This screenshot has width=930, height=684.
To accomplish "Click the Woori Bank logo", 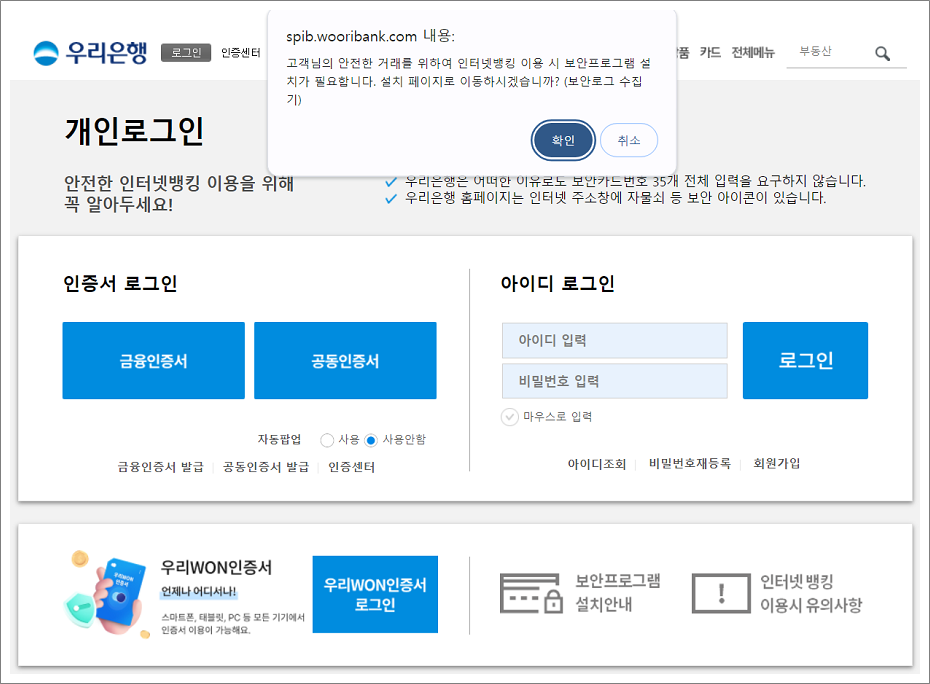I will point(90,52).
